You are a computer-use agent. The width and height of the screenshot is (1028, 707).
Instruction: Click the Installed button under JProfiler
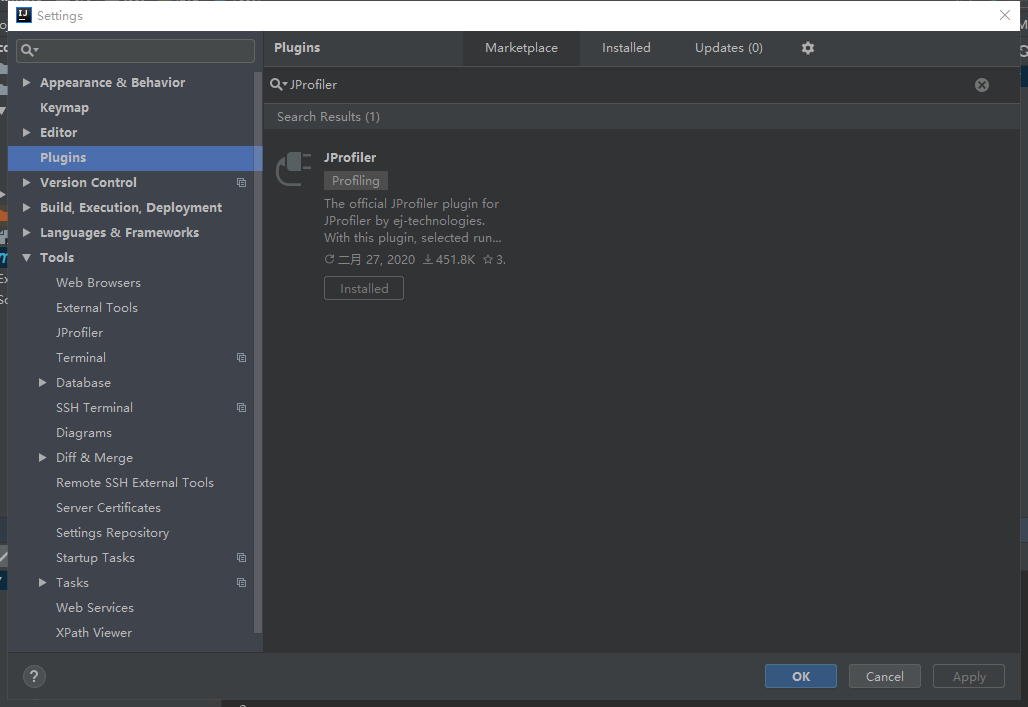point(364,289)
